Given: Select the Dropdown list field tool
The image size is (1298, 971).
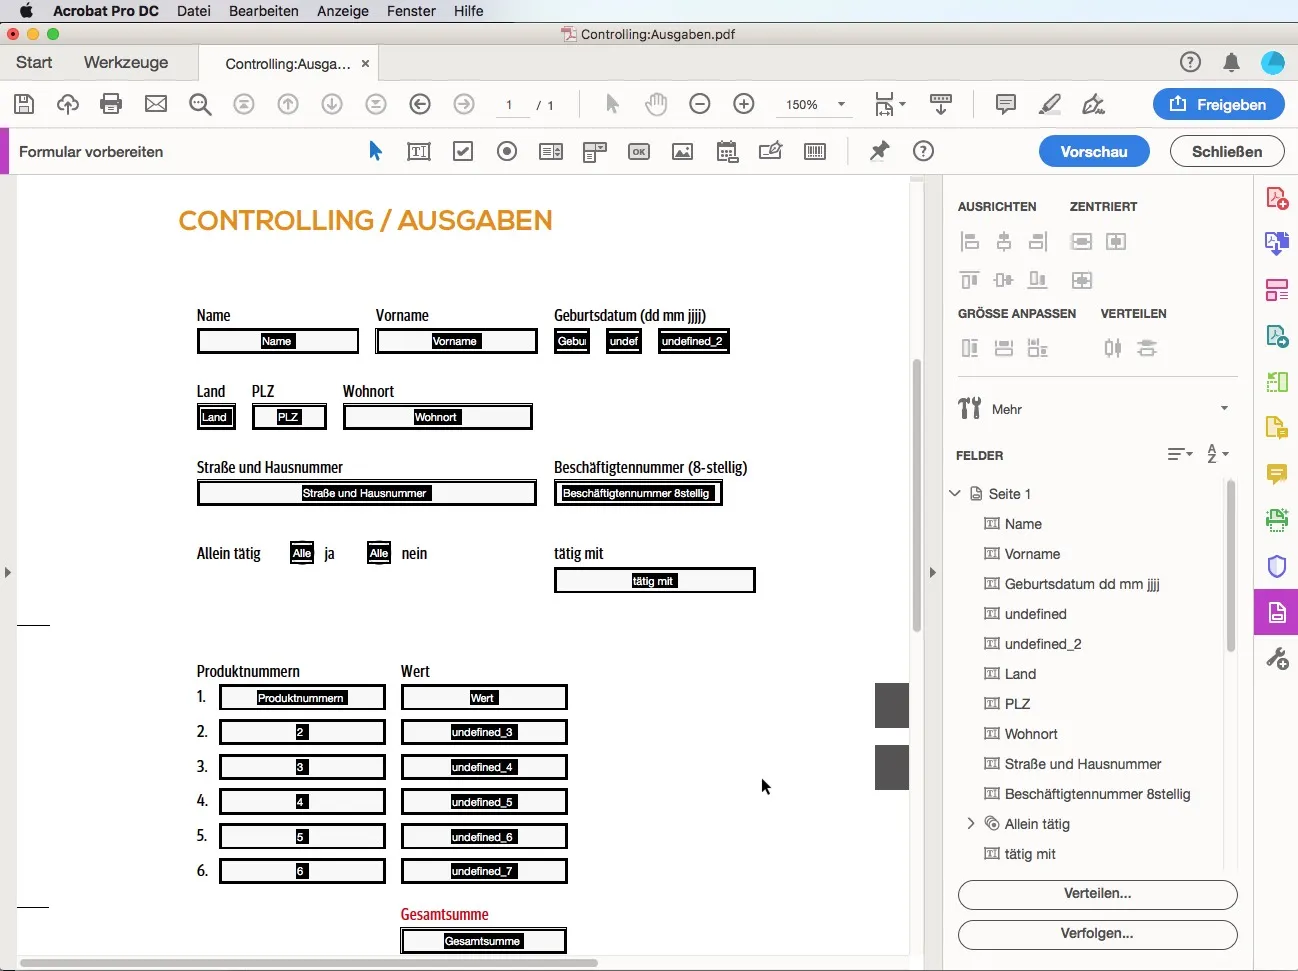Looking at the screenshot, I should (594, 151).
